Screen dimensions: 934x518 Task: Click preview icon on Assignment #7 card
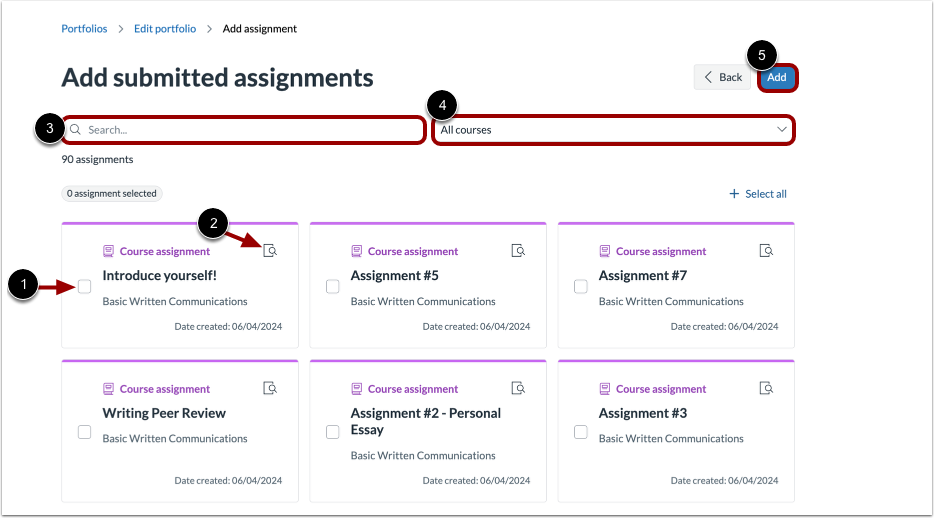[766, 251]
